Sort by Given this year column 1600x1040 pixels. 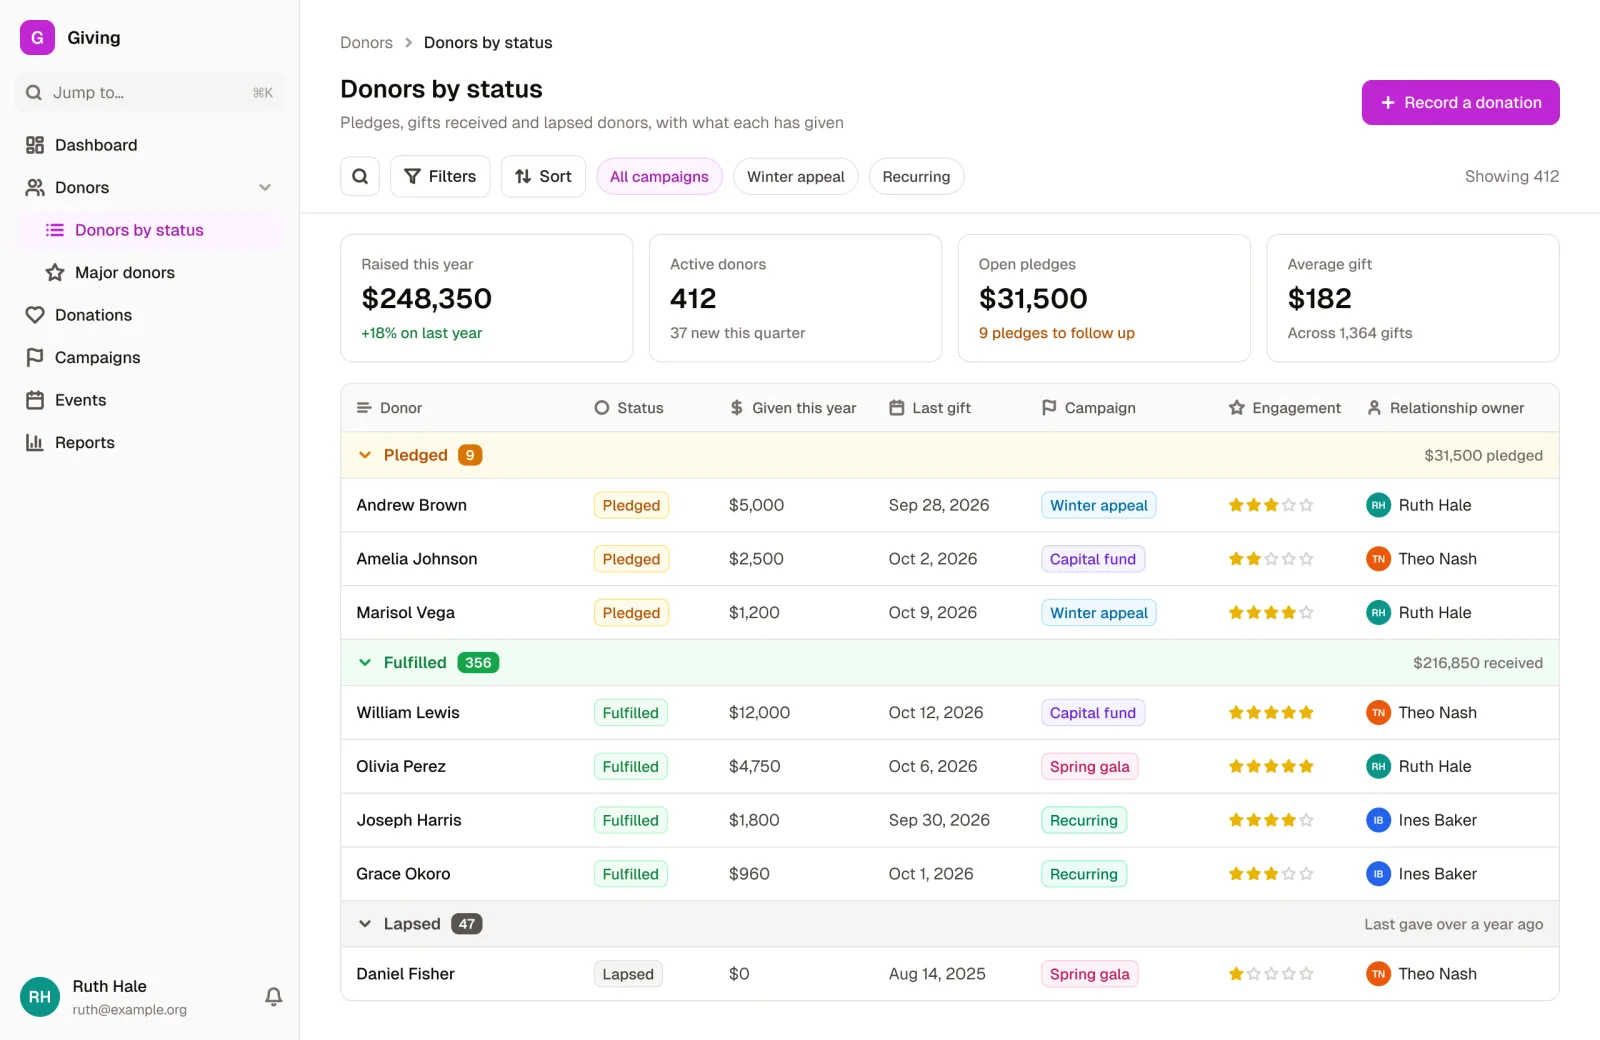coord(793,408)
